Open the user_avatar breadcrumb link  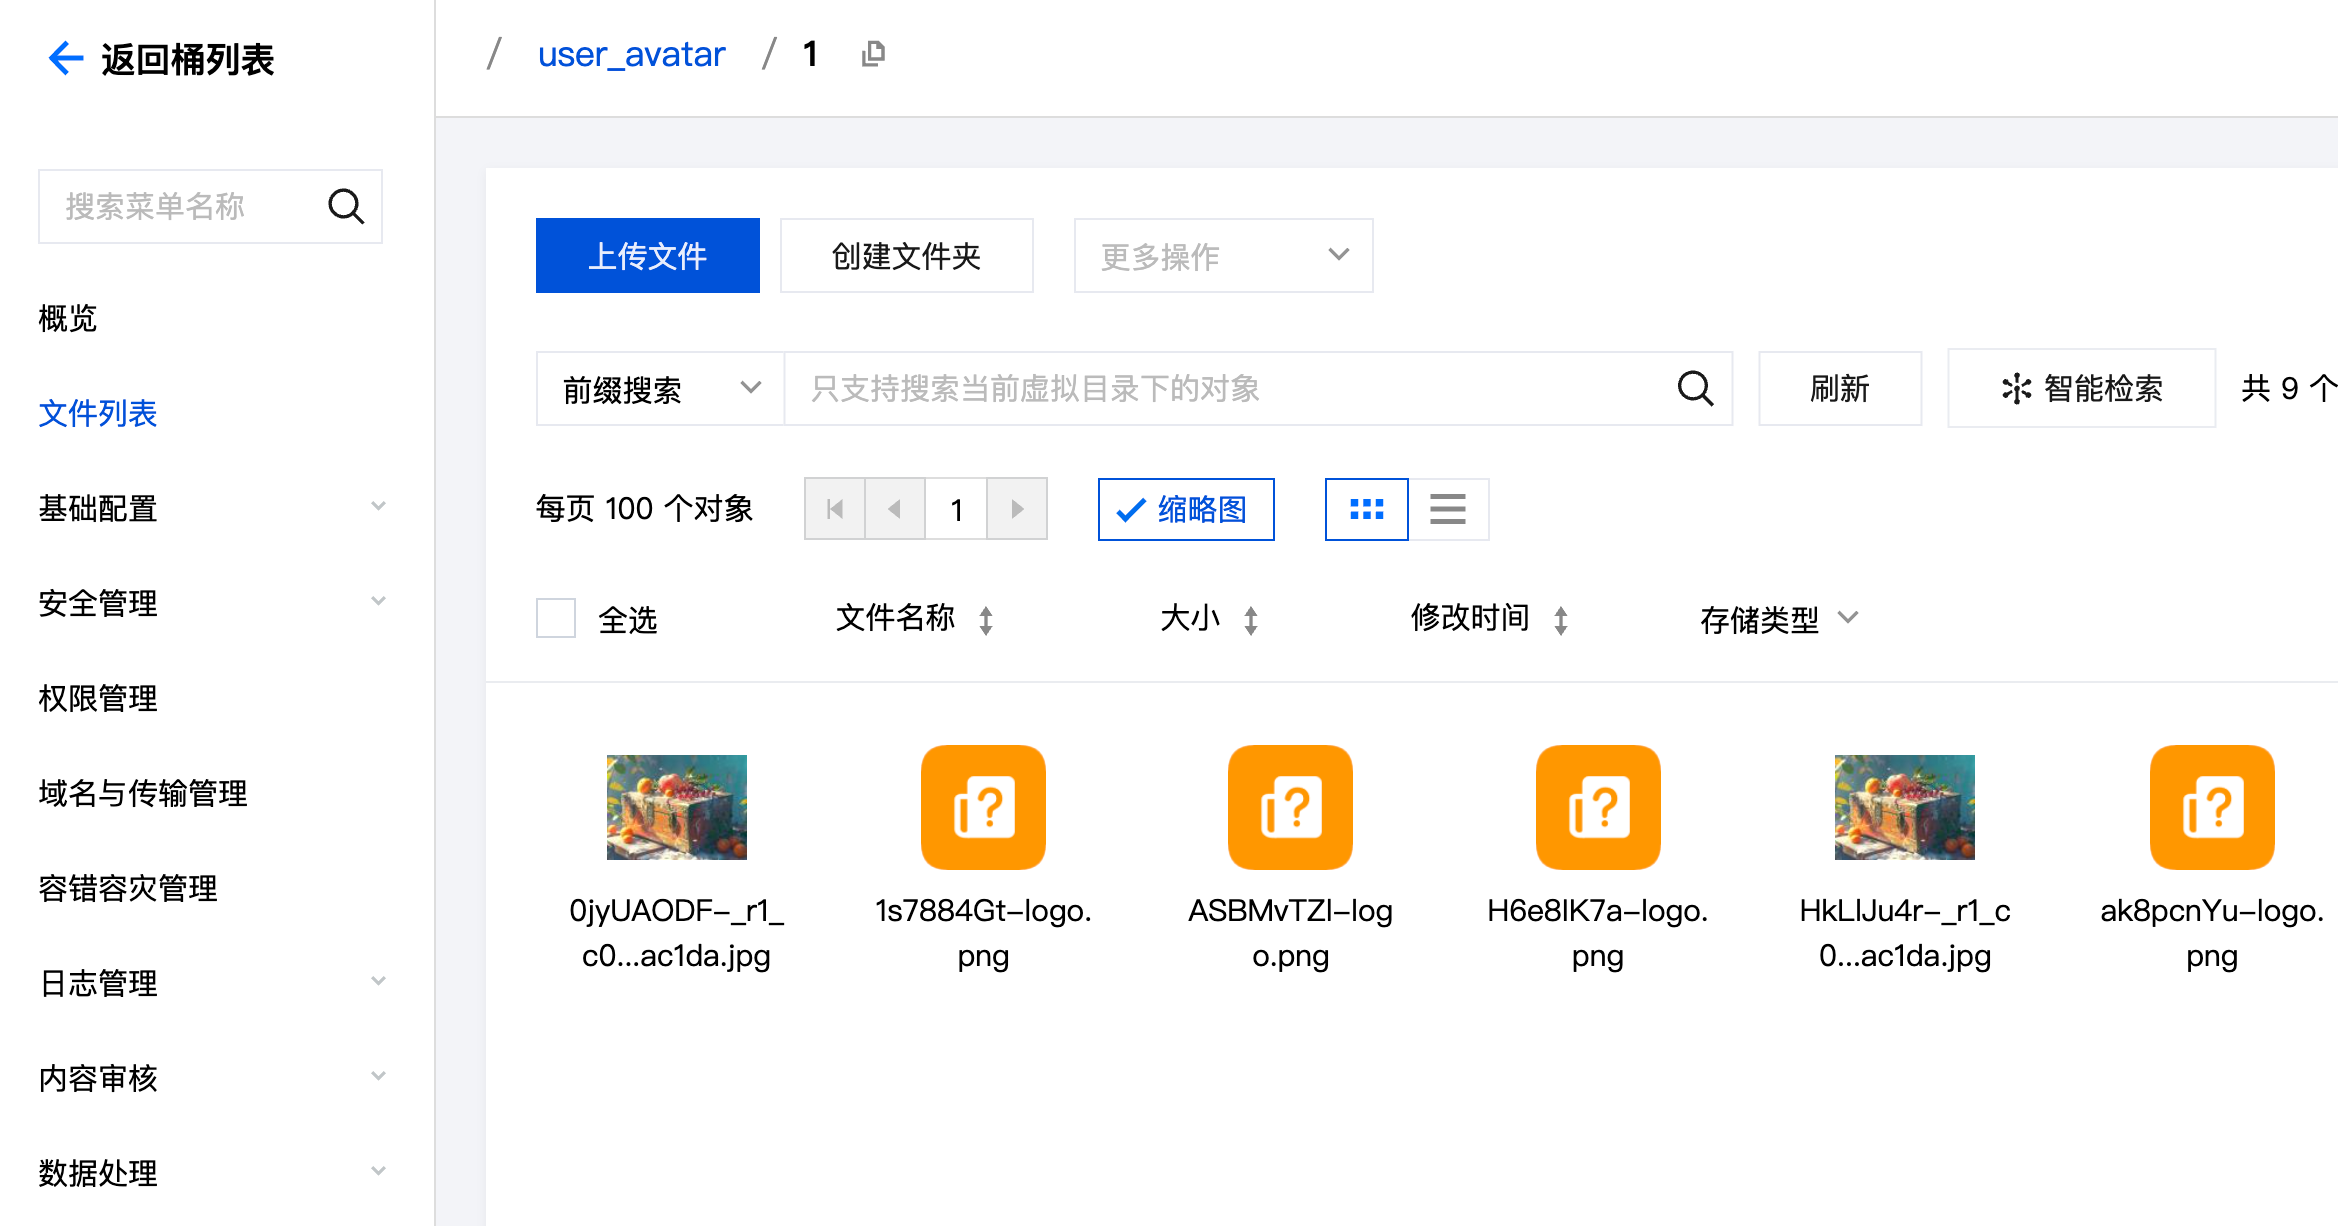coord(631,54)
